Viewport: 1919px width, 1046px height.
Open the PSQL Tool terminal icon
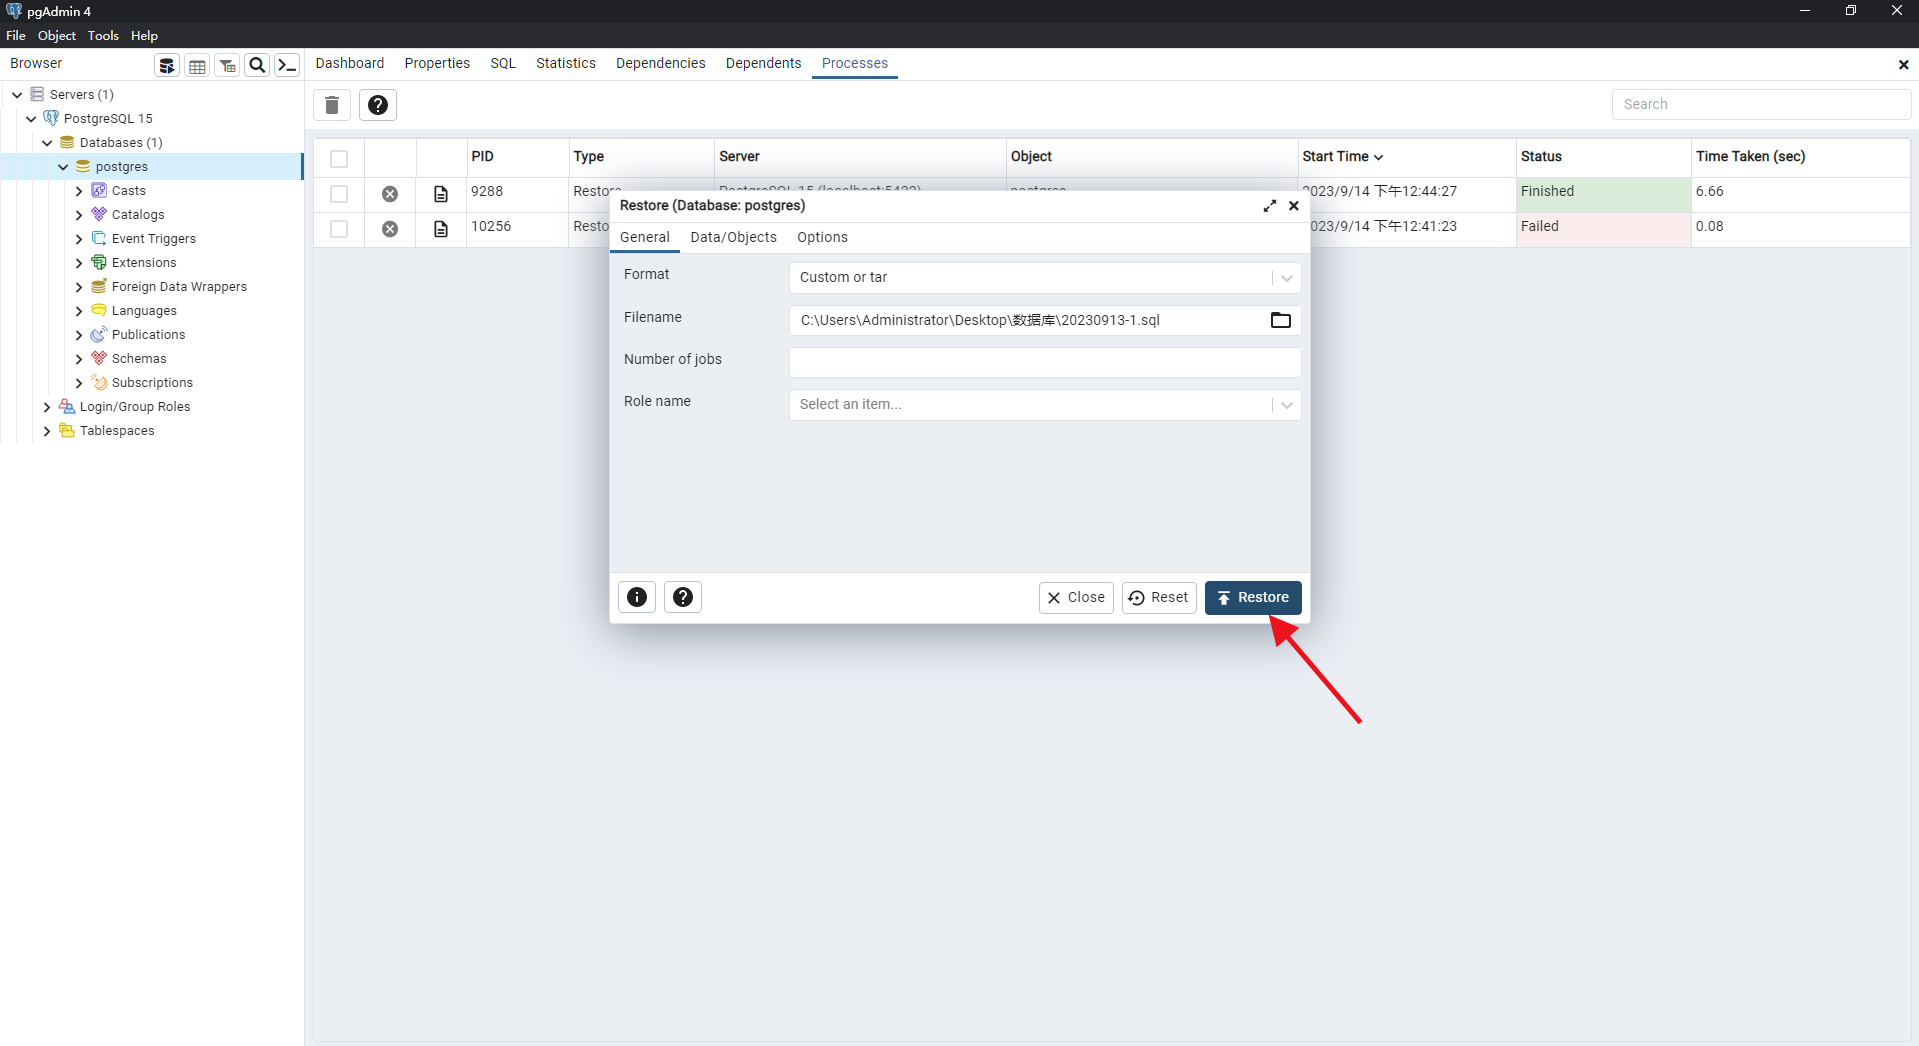[x=287, y=66]
